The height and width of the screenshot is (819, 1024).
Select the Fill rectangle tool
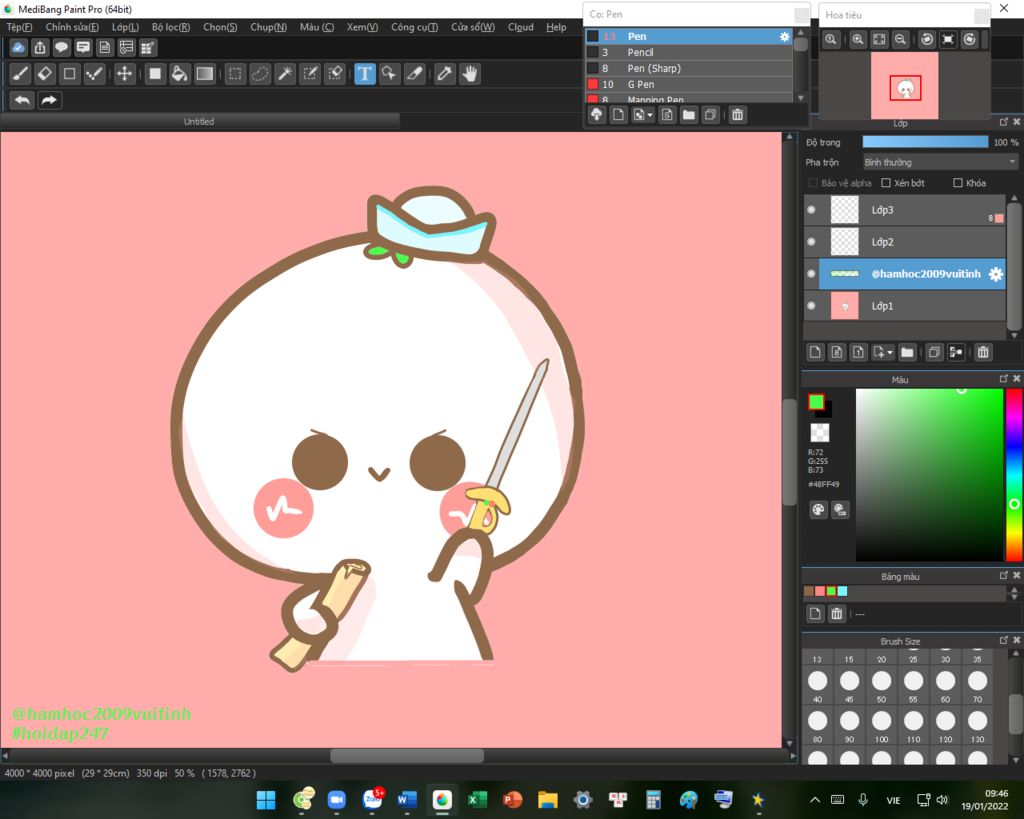pos(155,74)
